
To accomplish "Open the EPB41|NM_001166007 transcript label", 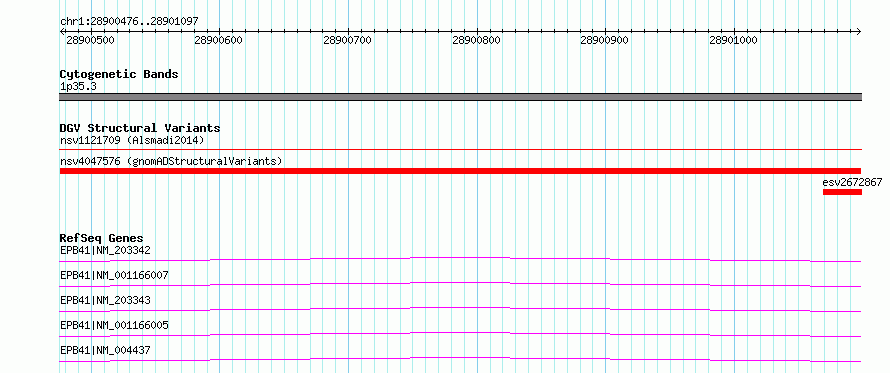I will (114, 275).
